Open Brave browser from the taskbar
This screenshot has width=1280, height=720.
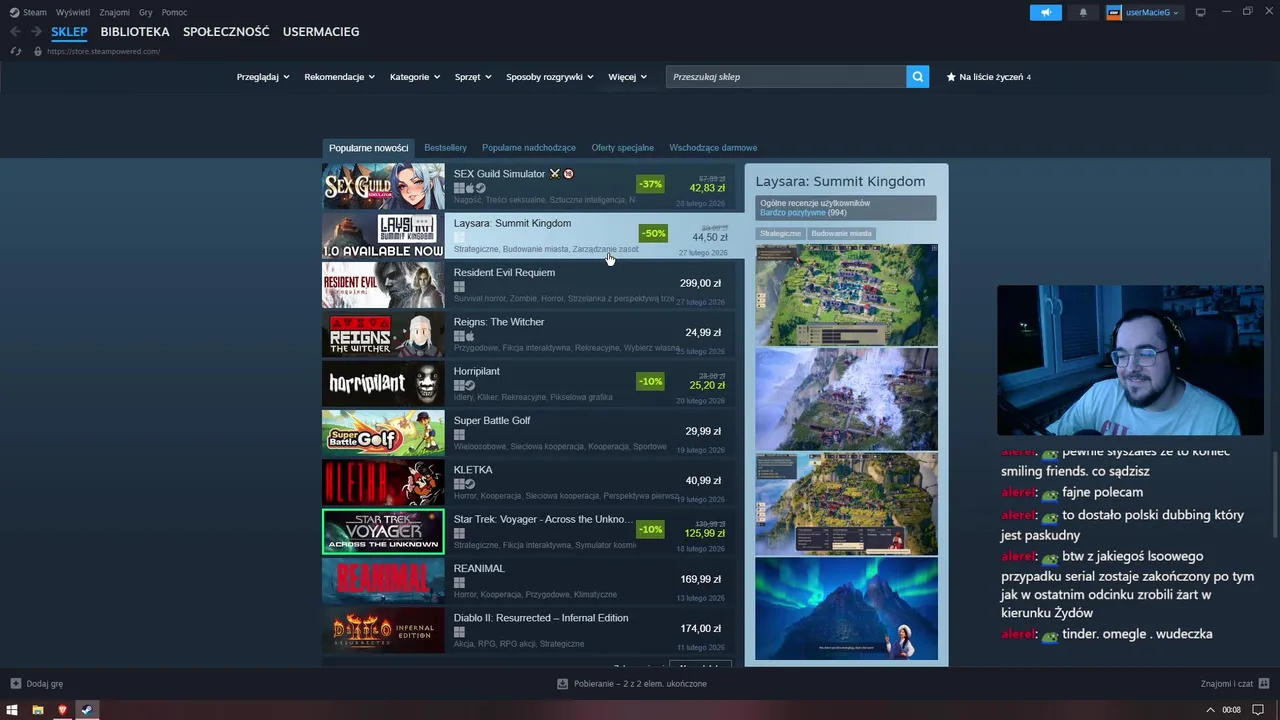point(62,710)
